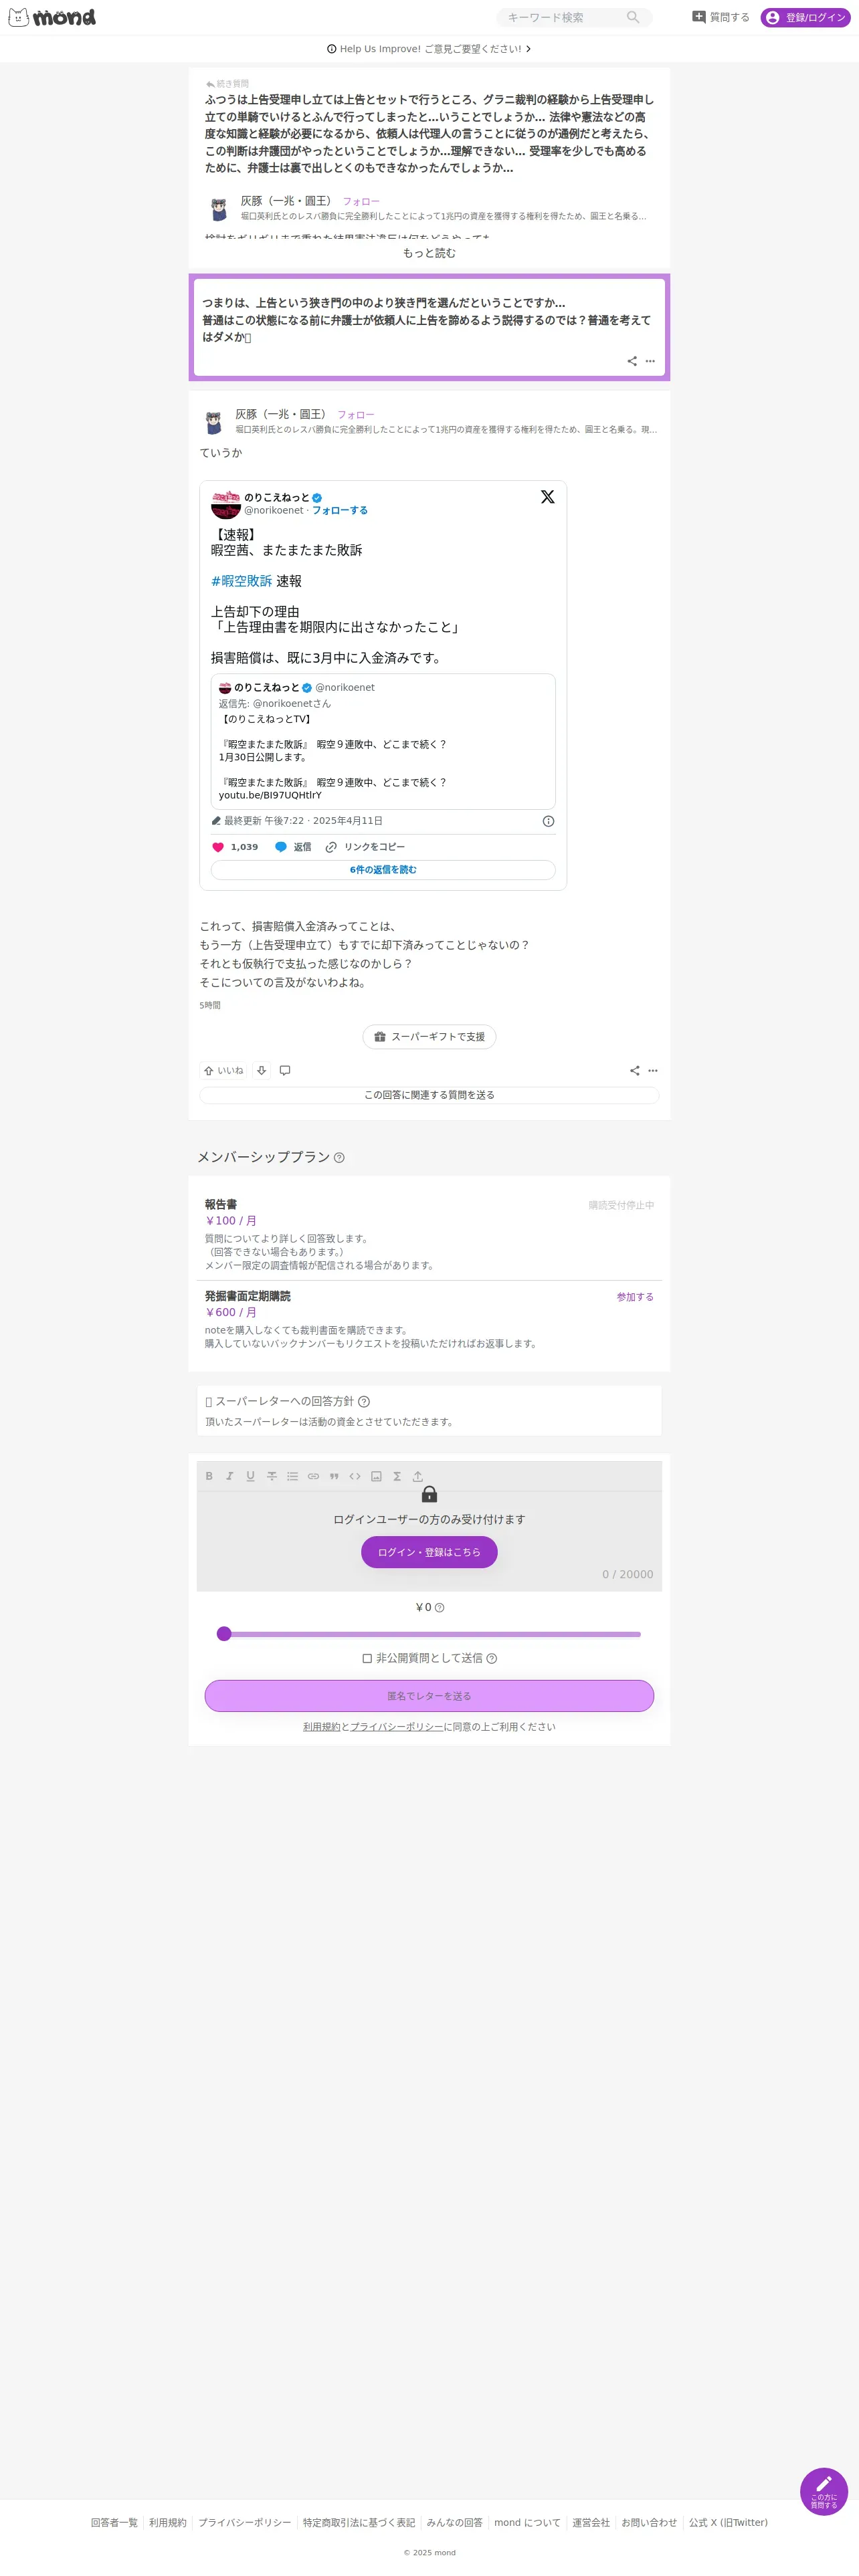The width and height of the screenshot is (859, 2576).
Task: Share the answer with share icon
Action: [634, 1071]
